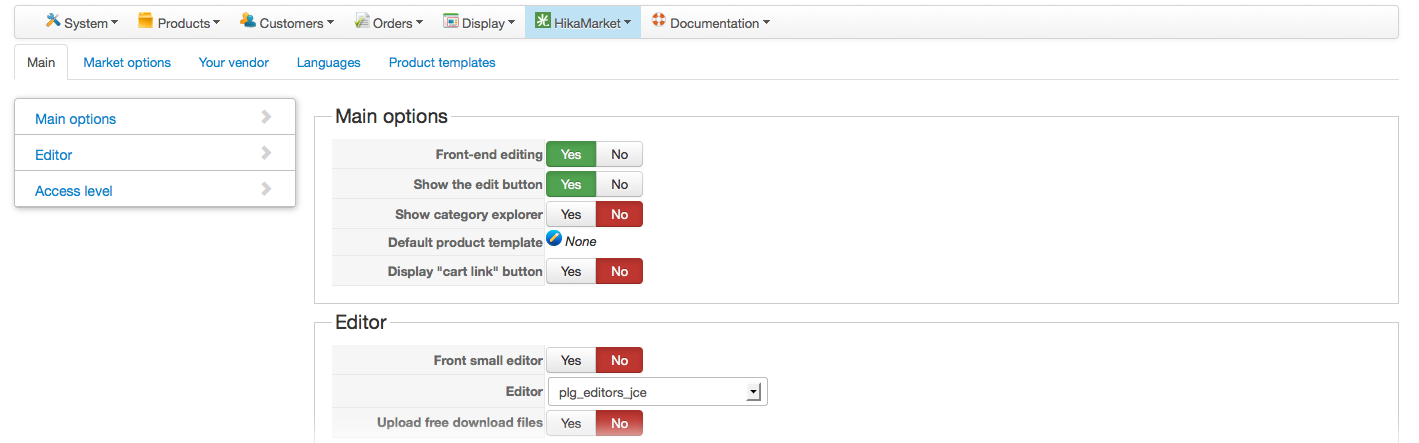Expand the Access level sidebar chevron

(x=266, y=189)
